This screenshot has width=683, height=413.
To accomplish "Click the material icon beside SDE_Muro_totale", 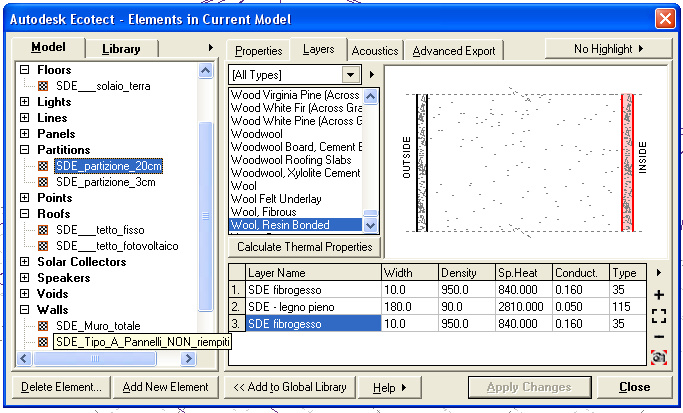I will pyautogui.click(x=43, y=326).
